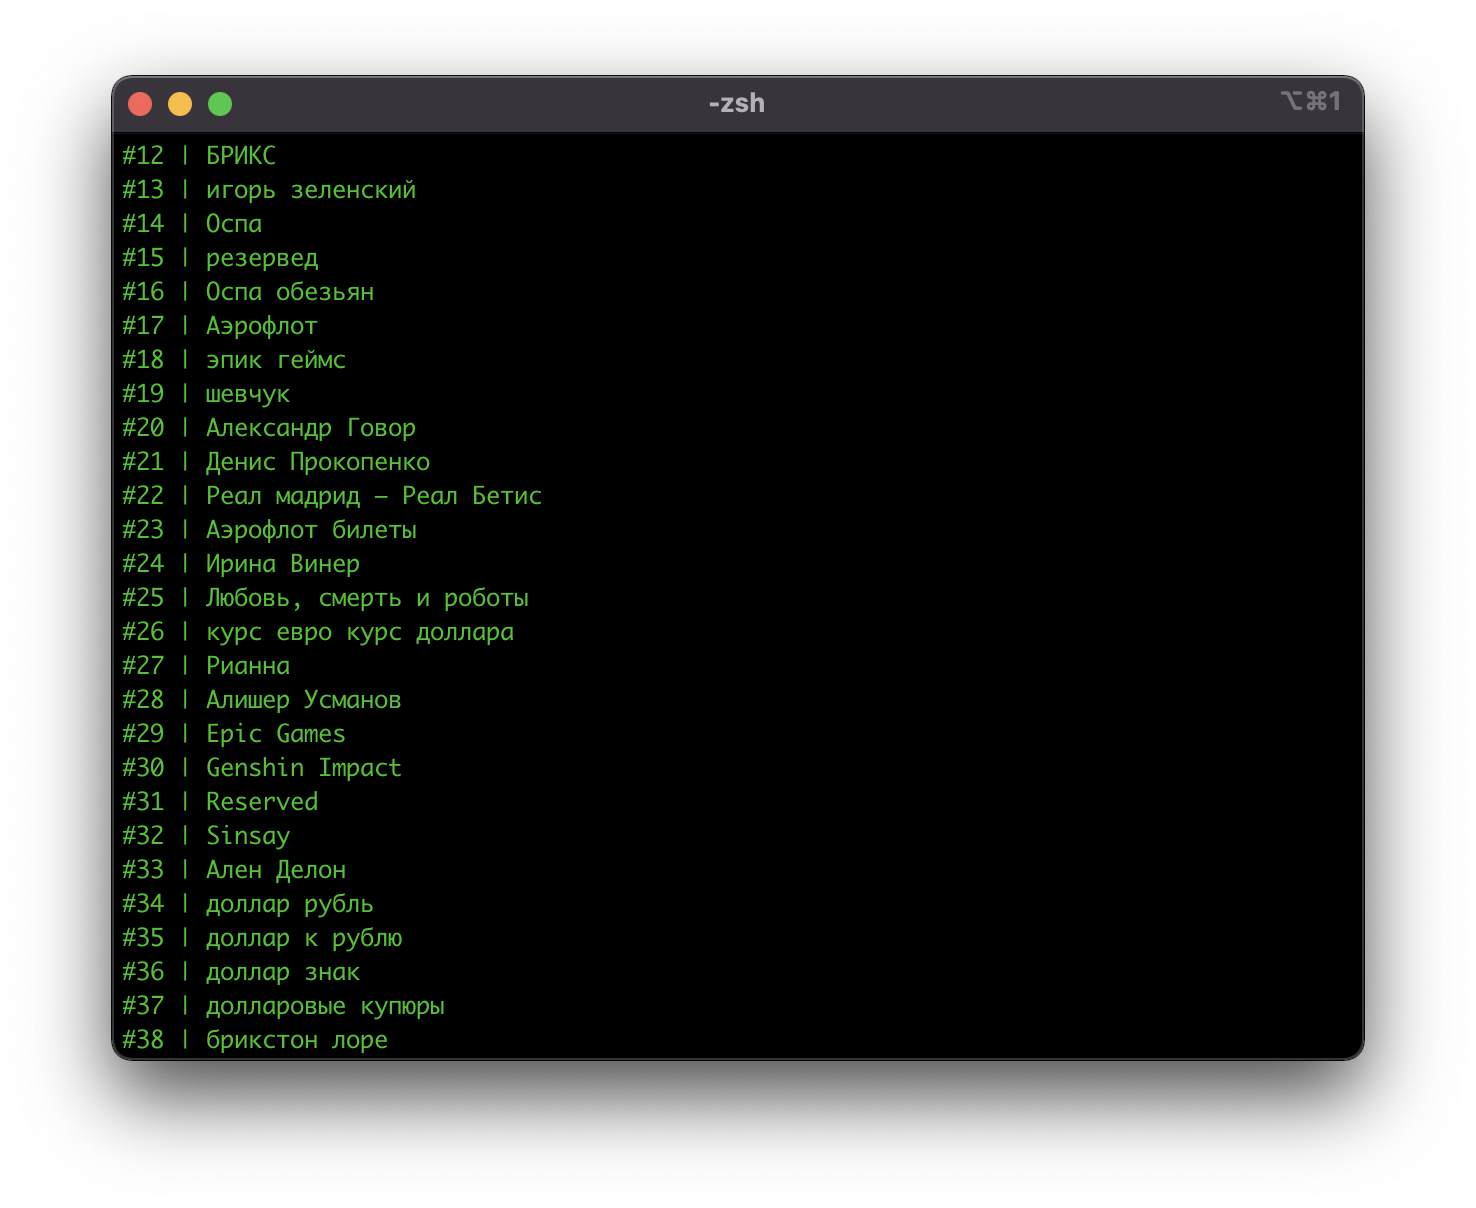Click the Александр Говор entry

click(310, 428)
